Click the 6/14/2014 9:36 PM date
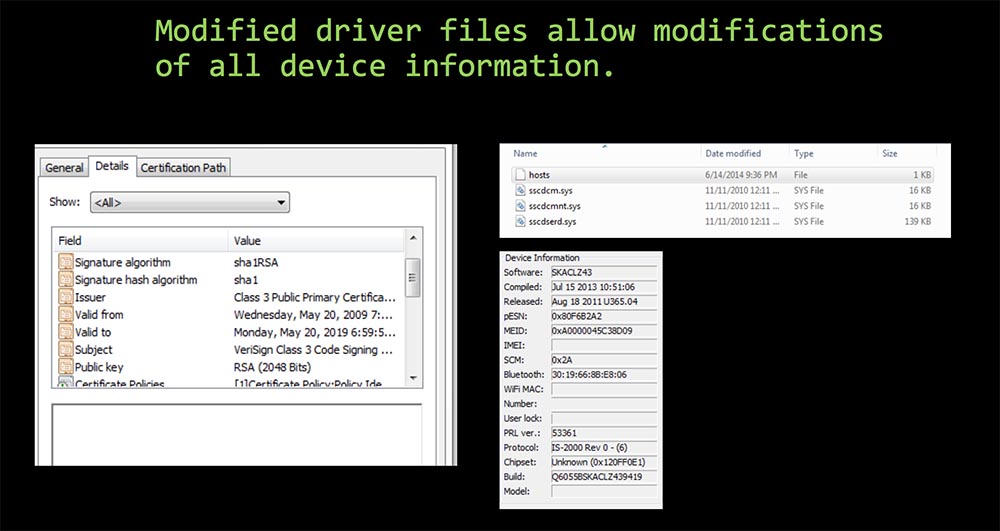 click(741, 175)
